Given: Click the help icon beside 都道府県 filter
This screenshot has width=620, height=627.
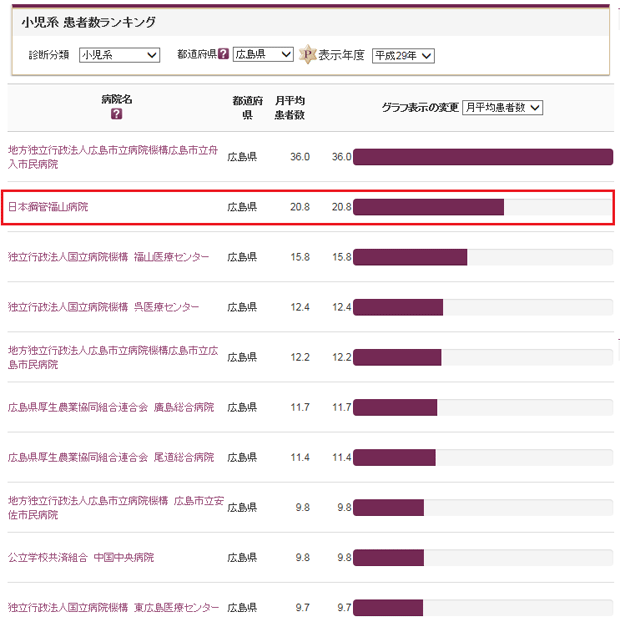Looking at the screenshot, I should (x=224, y=55).
